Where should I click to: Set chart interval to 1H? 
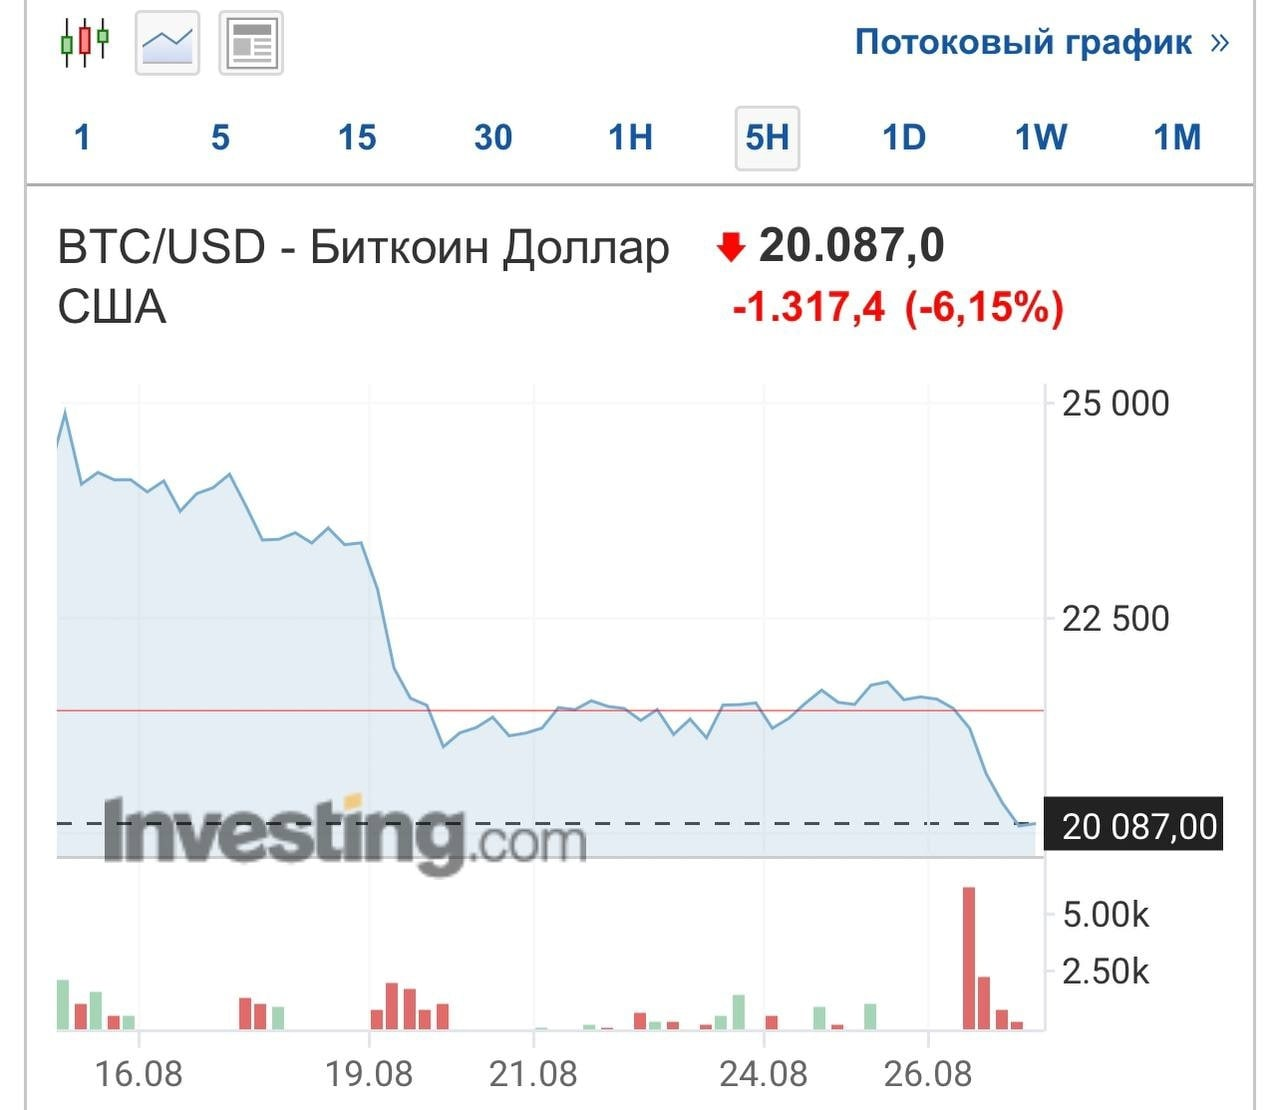[630, 137]
